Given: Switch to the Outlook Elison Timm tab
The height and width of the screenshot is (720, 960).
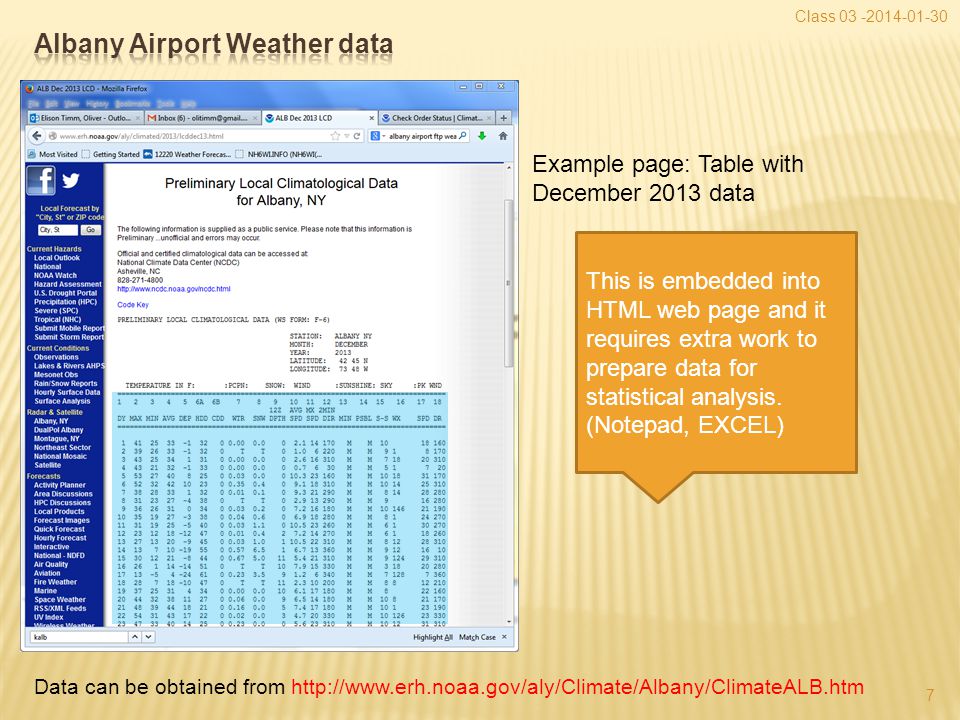Looking at the screenshot, I should (85, 118).
